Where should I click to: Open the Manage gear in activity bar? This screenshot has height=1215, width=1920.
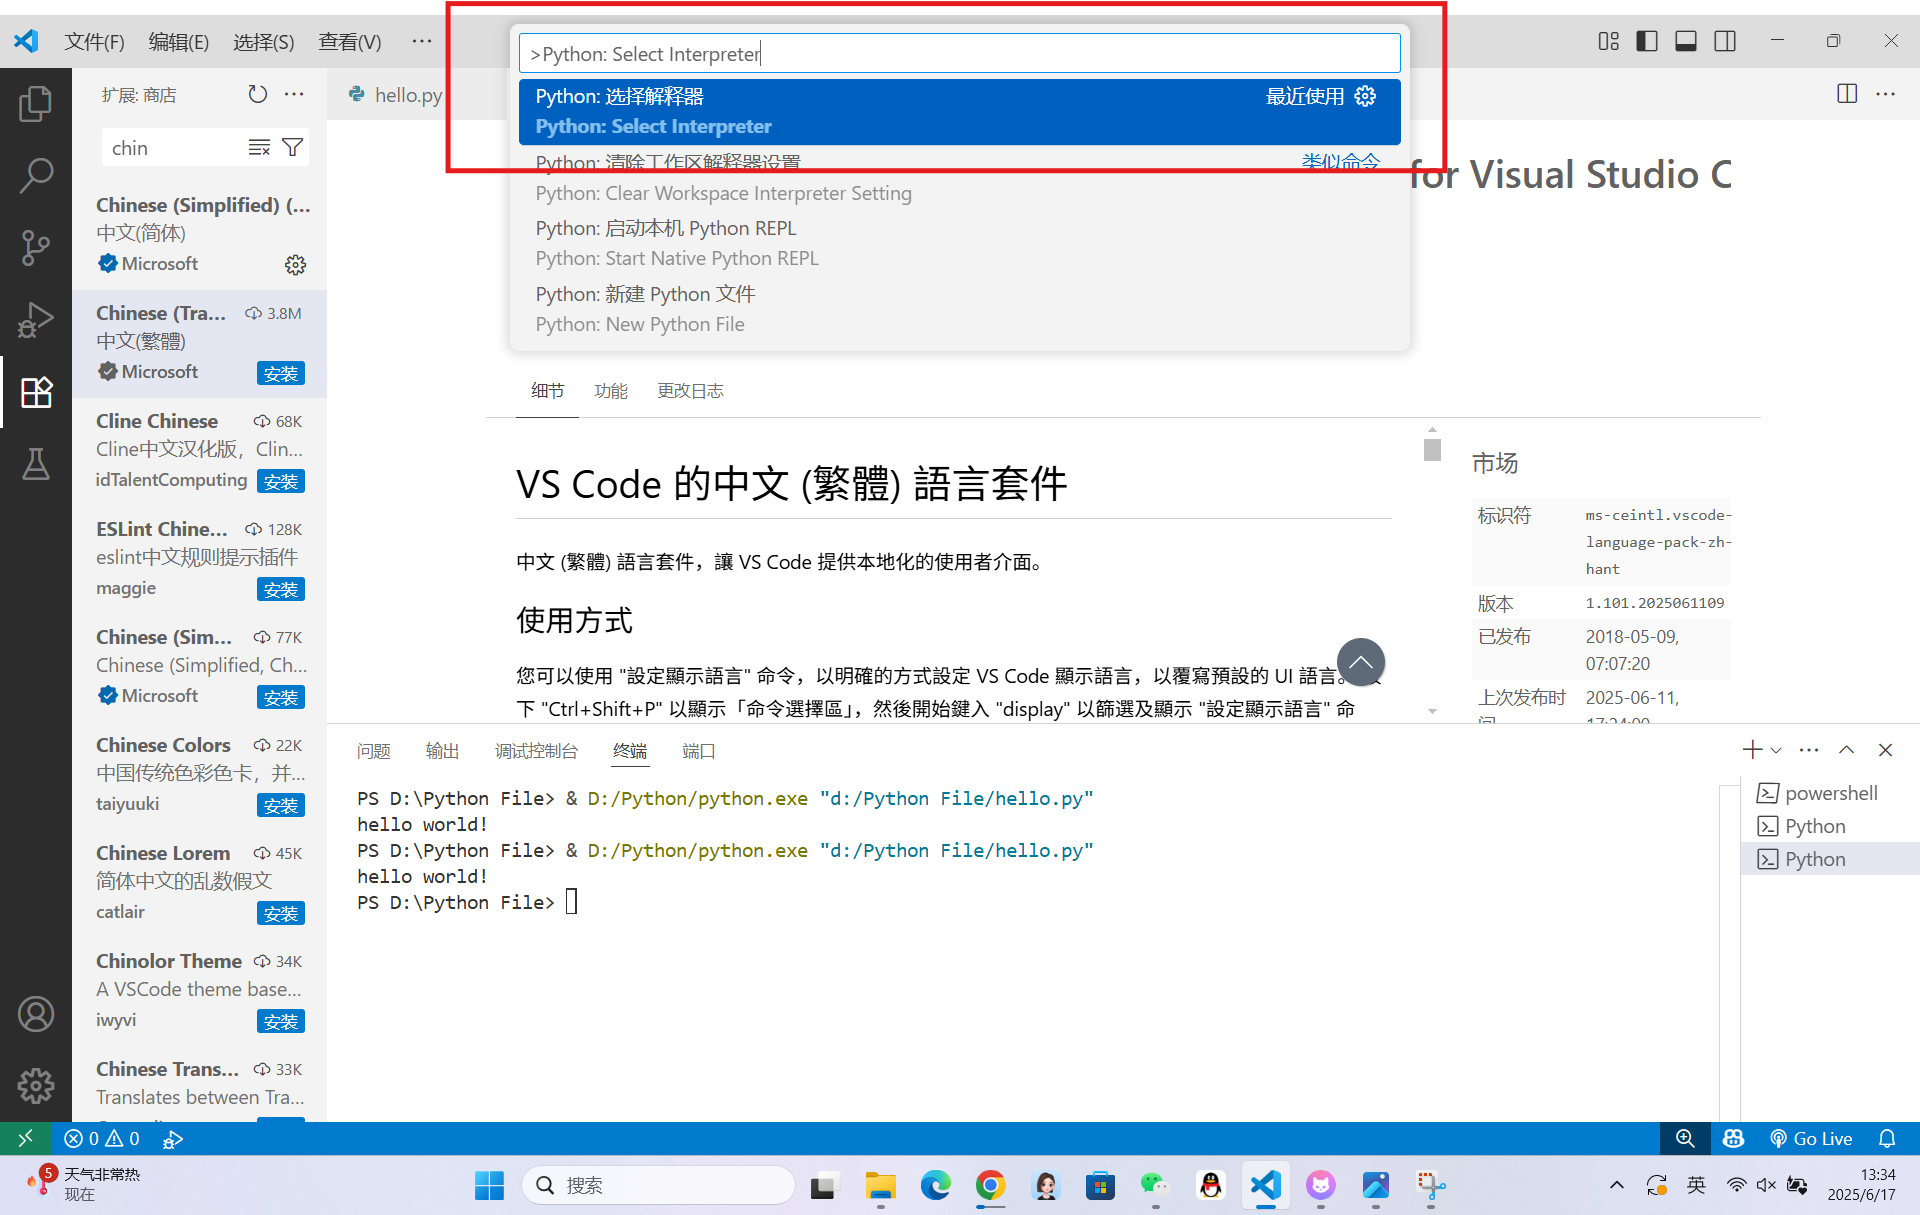(36, 1085)
